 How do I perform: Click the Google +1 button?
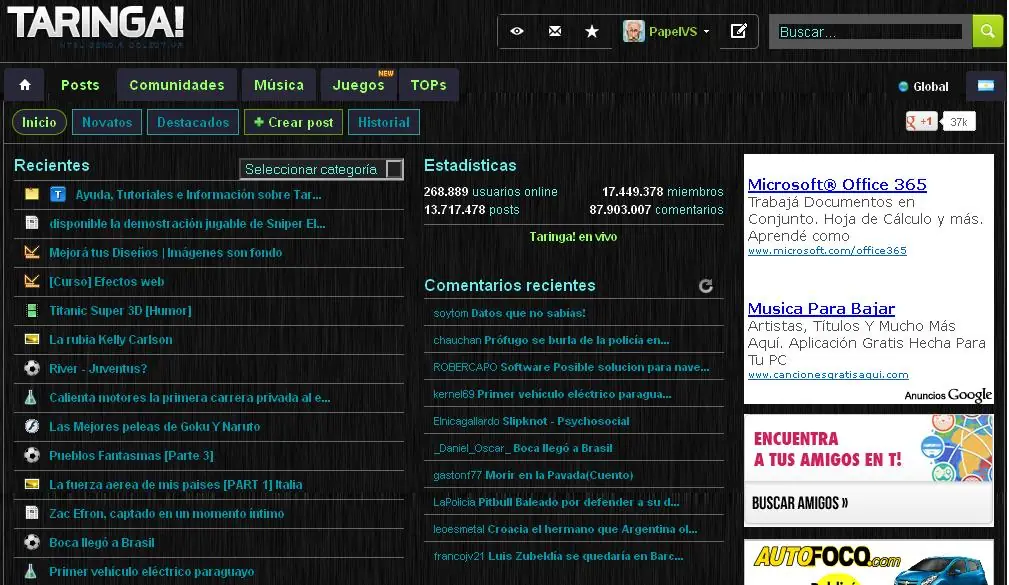(x=921, y=122)
